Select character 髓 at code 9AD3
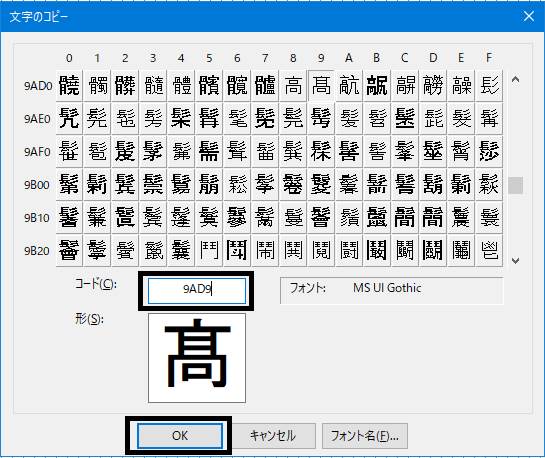Viewport: 545px width, 458px height. [x=153, y=85]
